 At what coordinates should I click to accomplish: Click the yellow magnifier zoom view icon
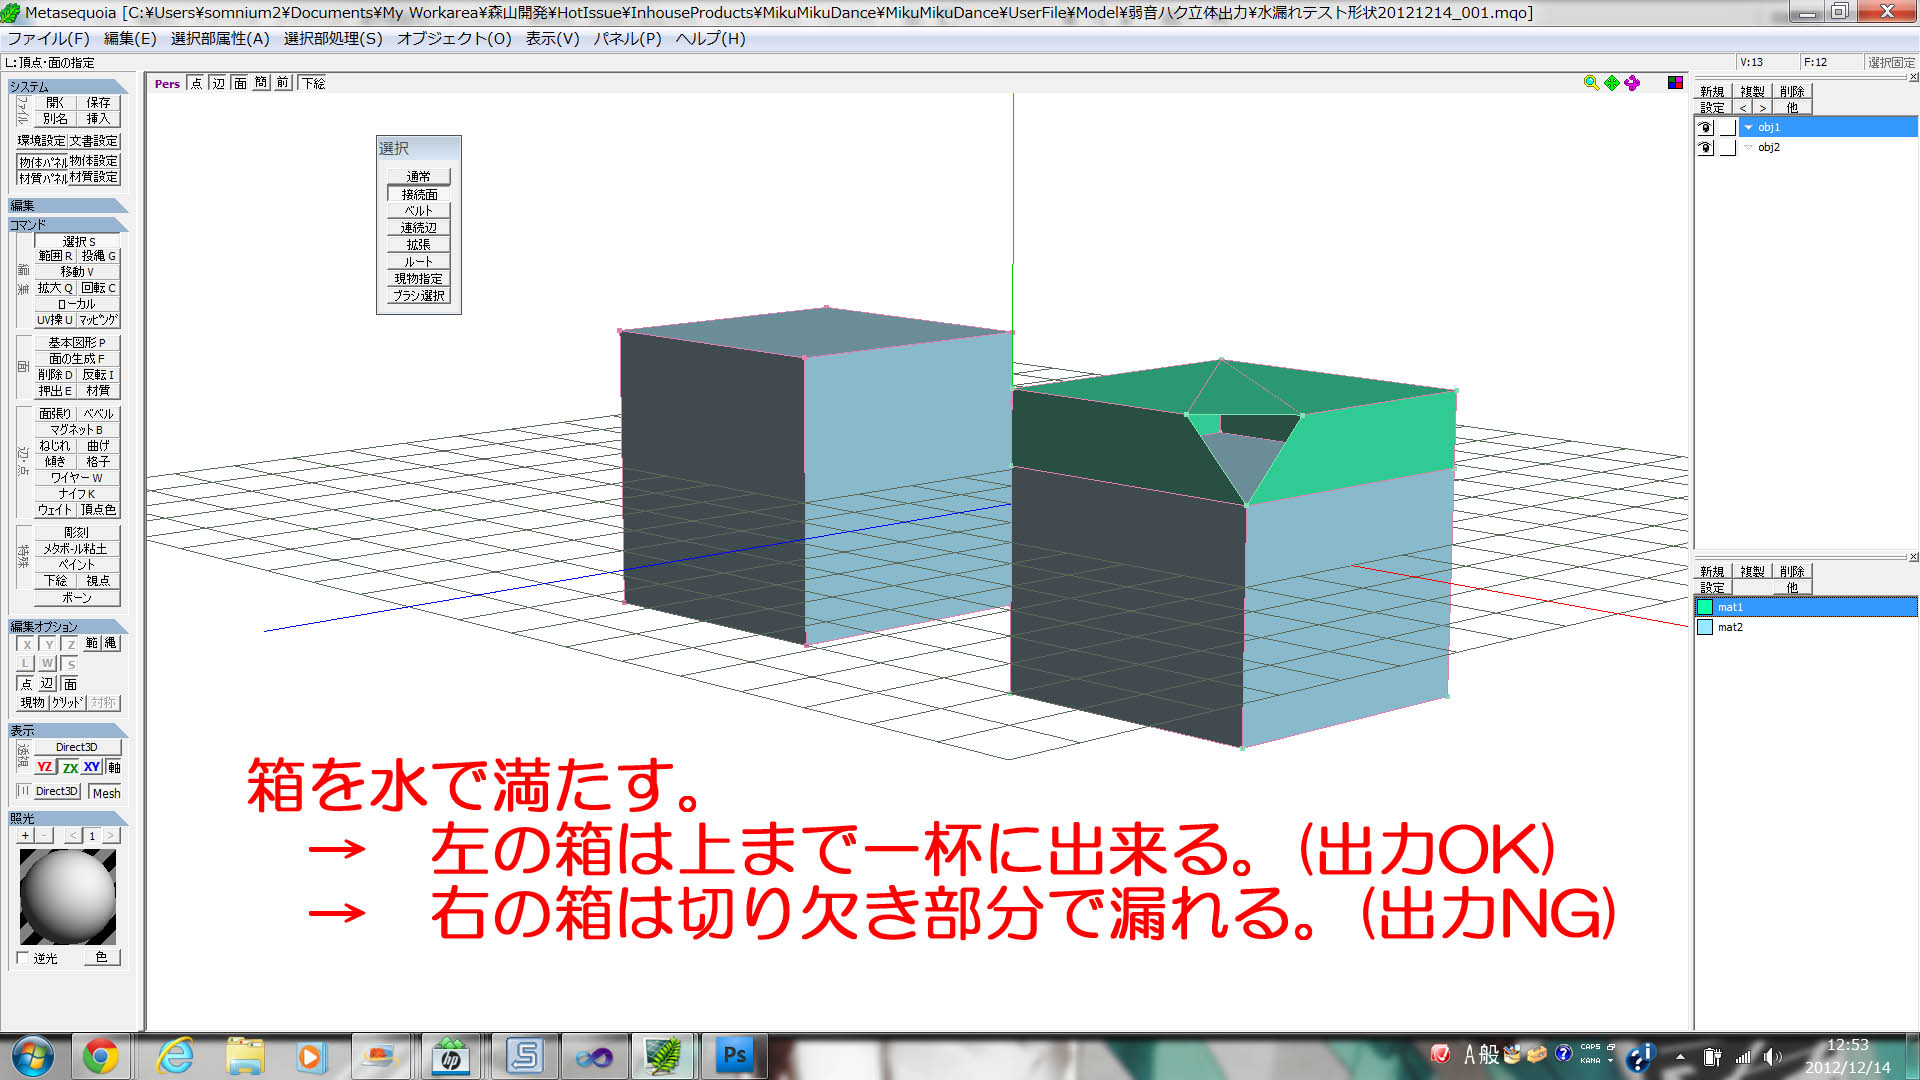pyautogui.click(x=1591, y=83)
